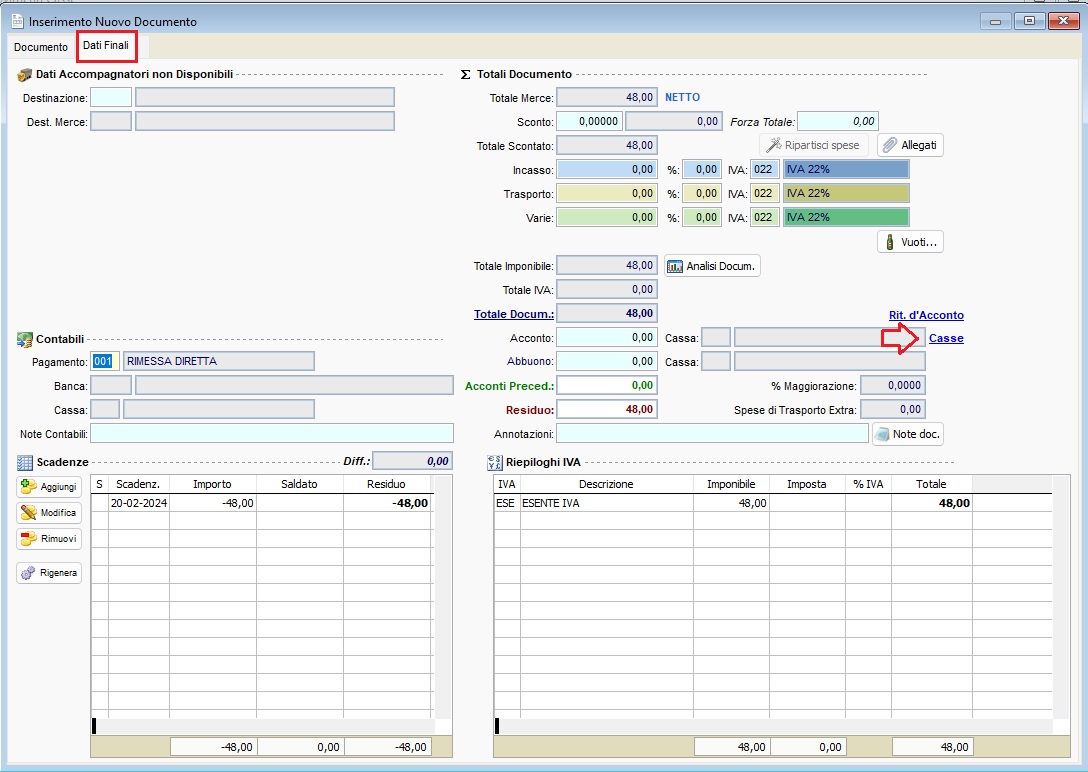Click the Ripartisci spese button
This screenshot has width=1088, height=772.
point(812,144)
